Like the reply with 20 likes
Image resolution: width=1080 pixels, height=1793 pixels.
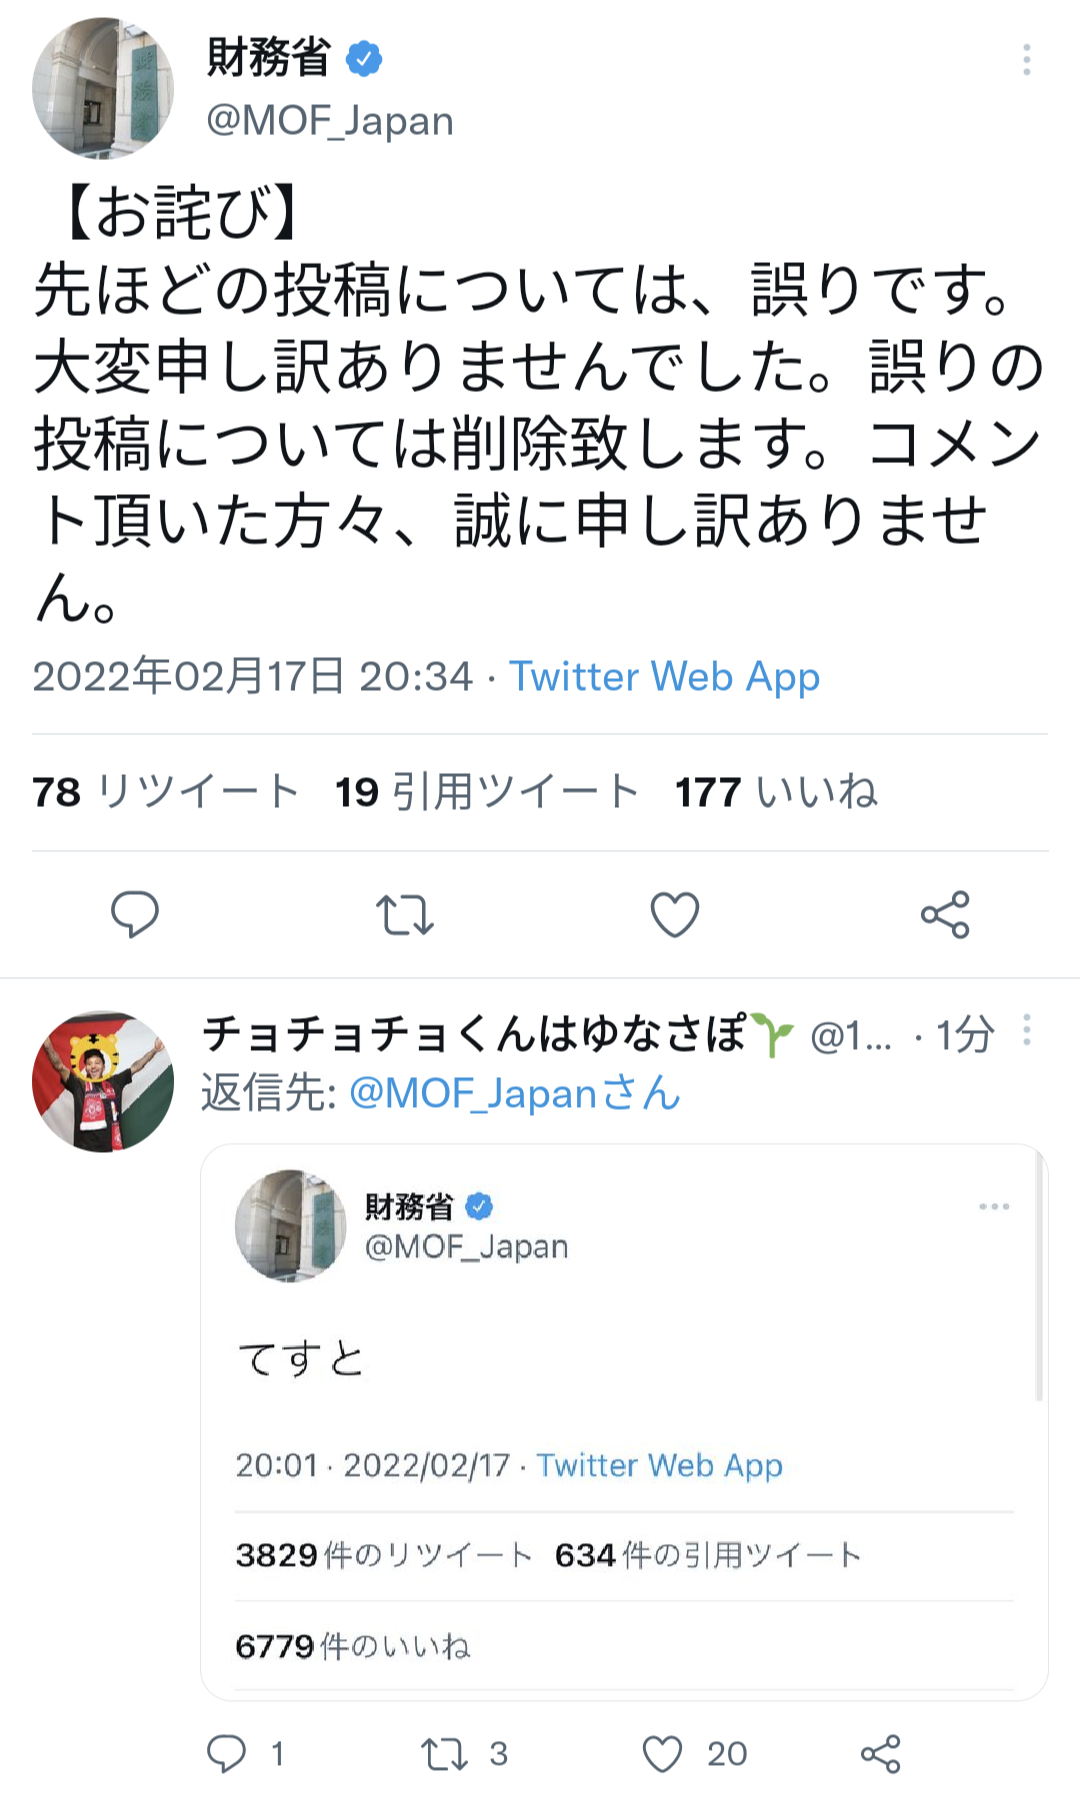click(662, 1753)
